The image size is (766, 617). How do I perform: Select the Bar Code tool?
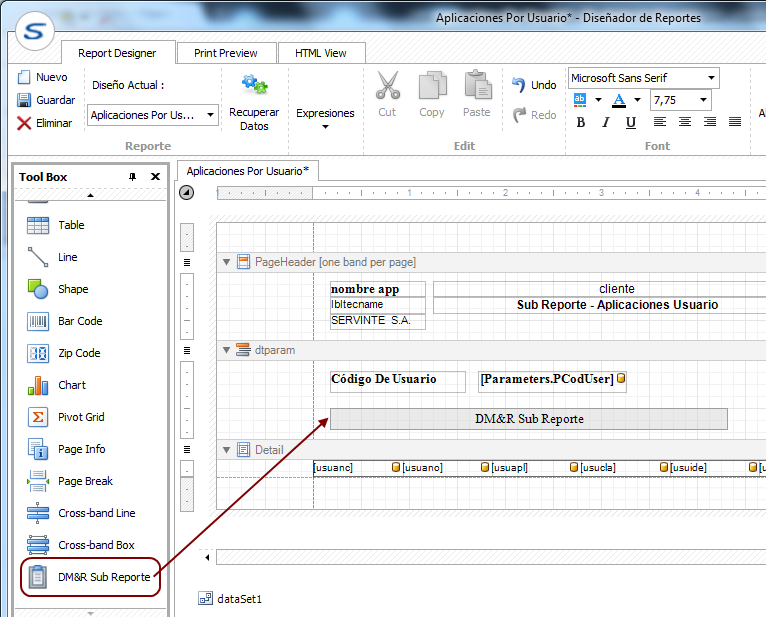(79, 321)
